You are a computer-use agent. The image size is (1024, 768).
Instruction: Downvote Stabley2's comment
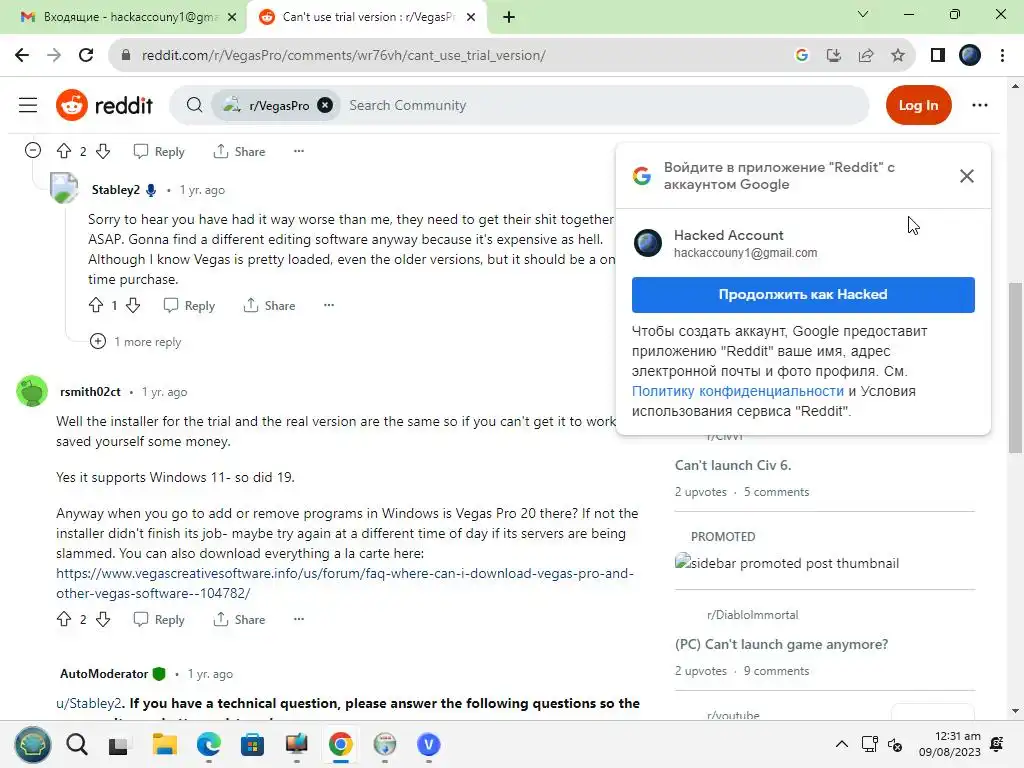[133, 305]
